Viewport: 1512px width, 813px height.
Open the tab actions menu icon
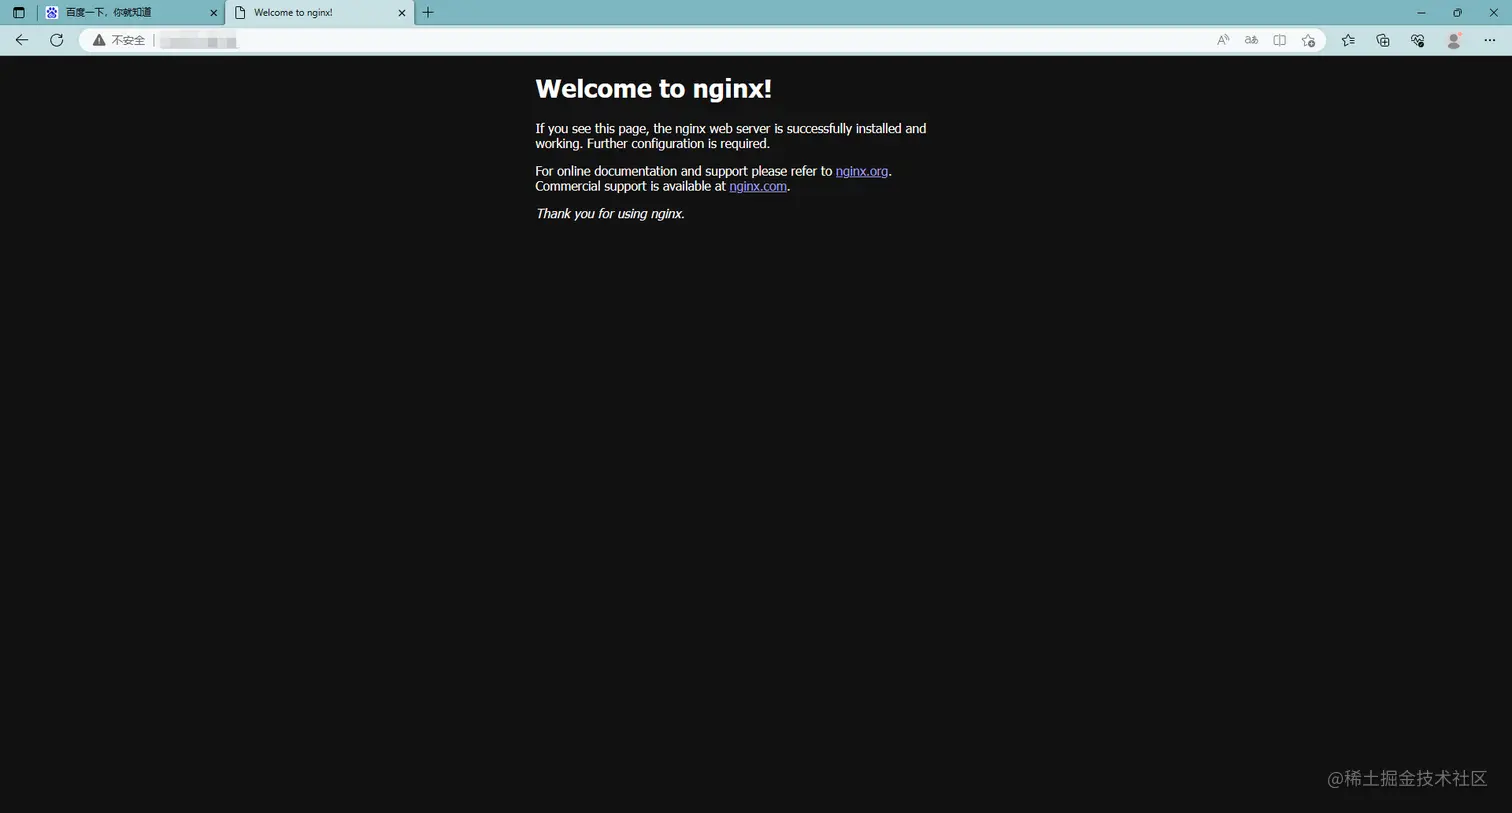tap(18, 13)
